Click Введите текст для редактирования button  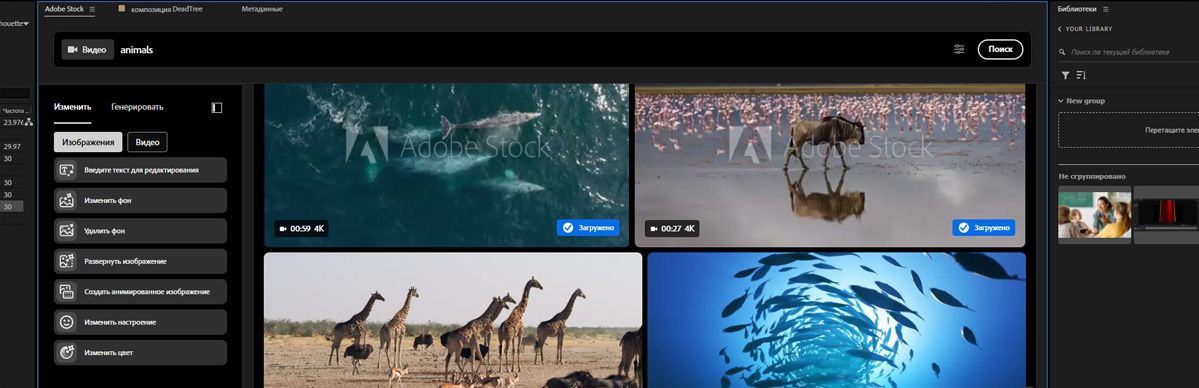click(141, 170)
